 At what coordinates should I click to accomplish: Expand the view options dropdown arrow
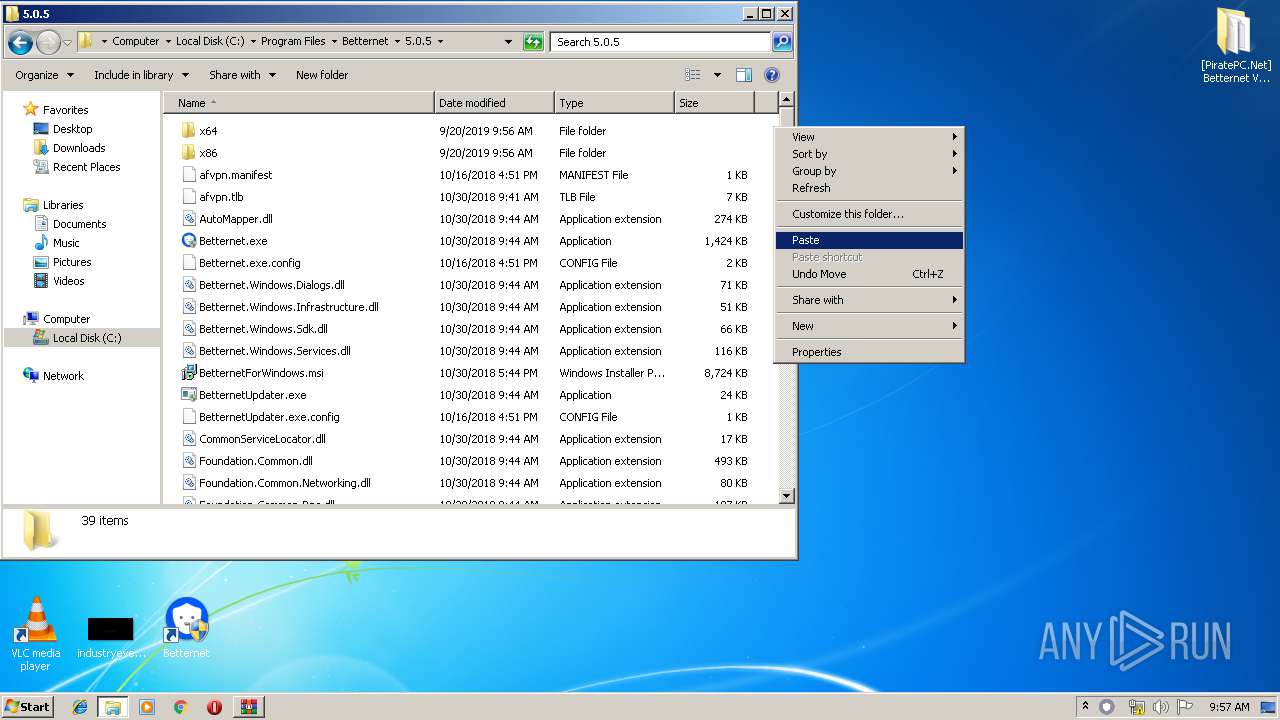[717, 75]
